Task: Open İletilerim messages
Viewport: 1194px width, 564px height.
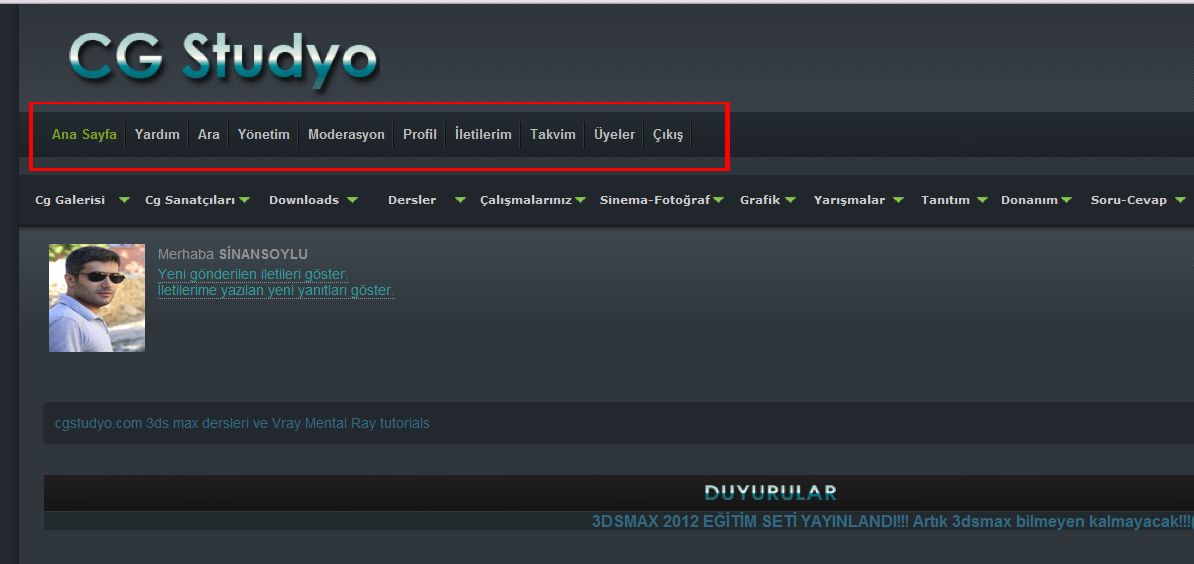Action: 483,135
